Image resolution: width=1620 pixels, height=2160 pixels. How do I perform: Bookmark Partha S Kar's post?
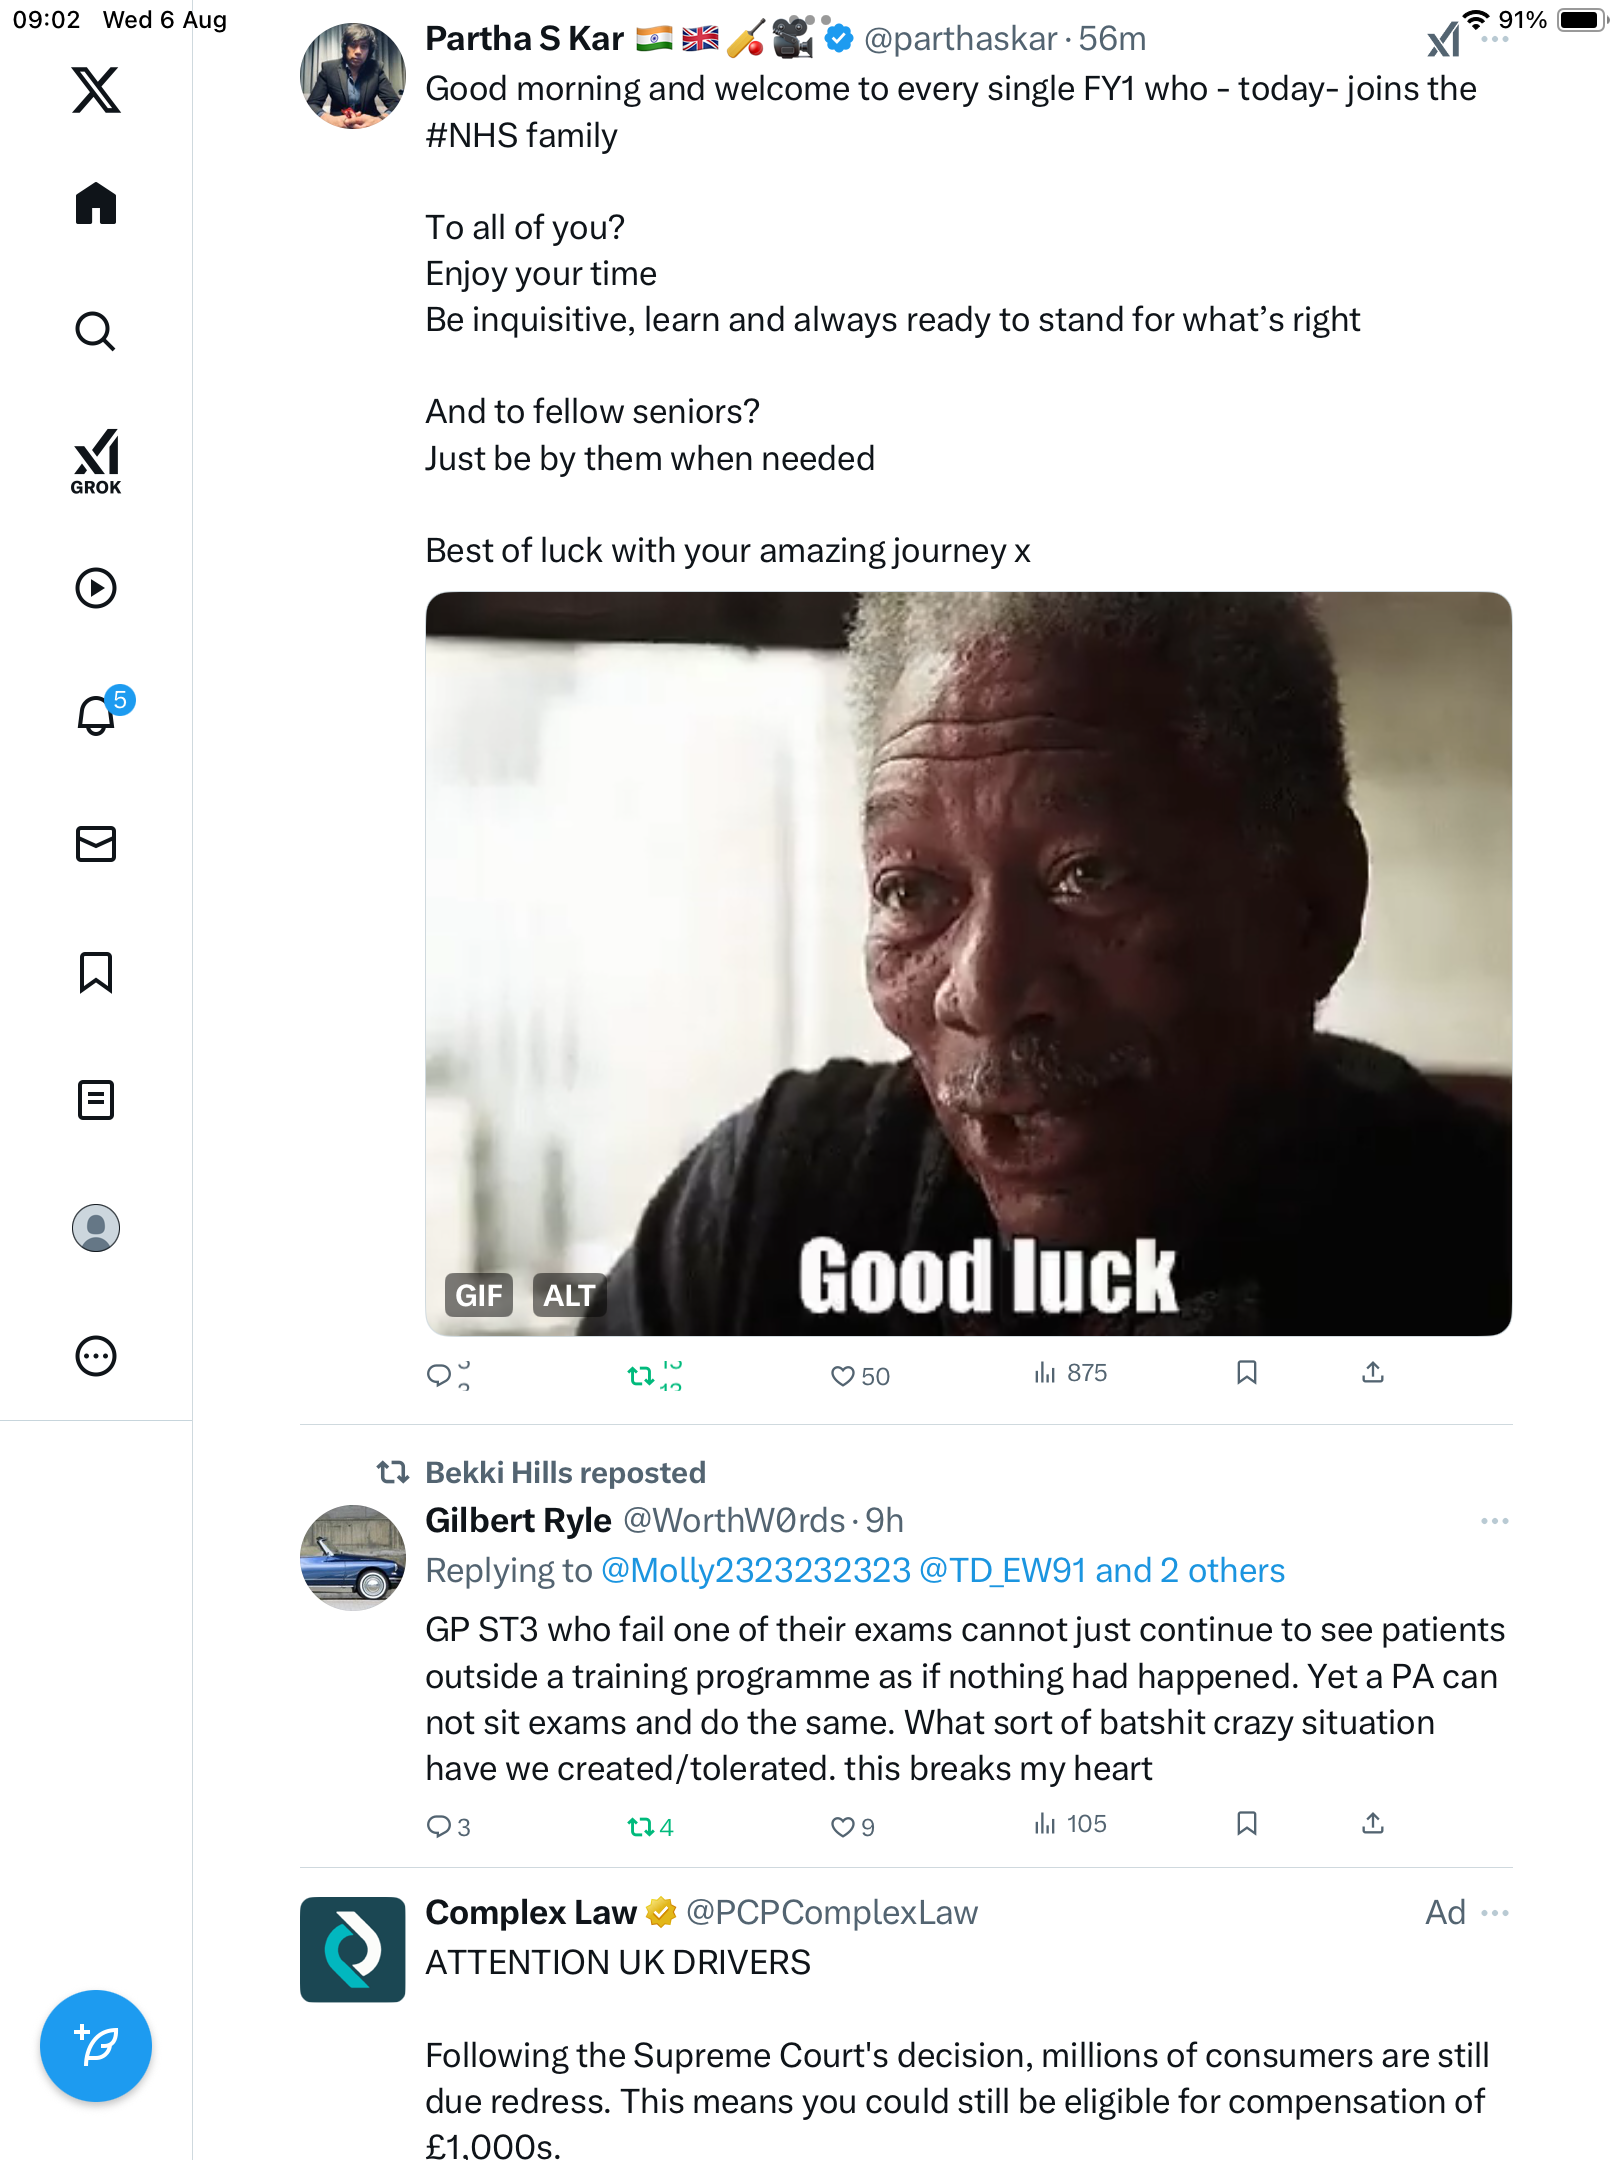point(1246,1372)
